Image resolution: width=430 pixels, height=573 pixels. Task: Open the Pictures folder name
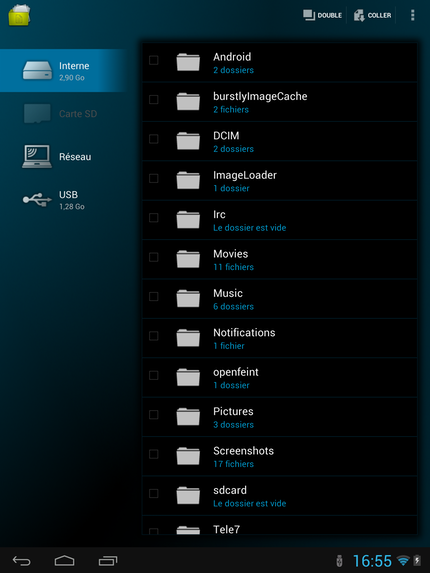[x=233, y=411]
